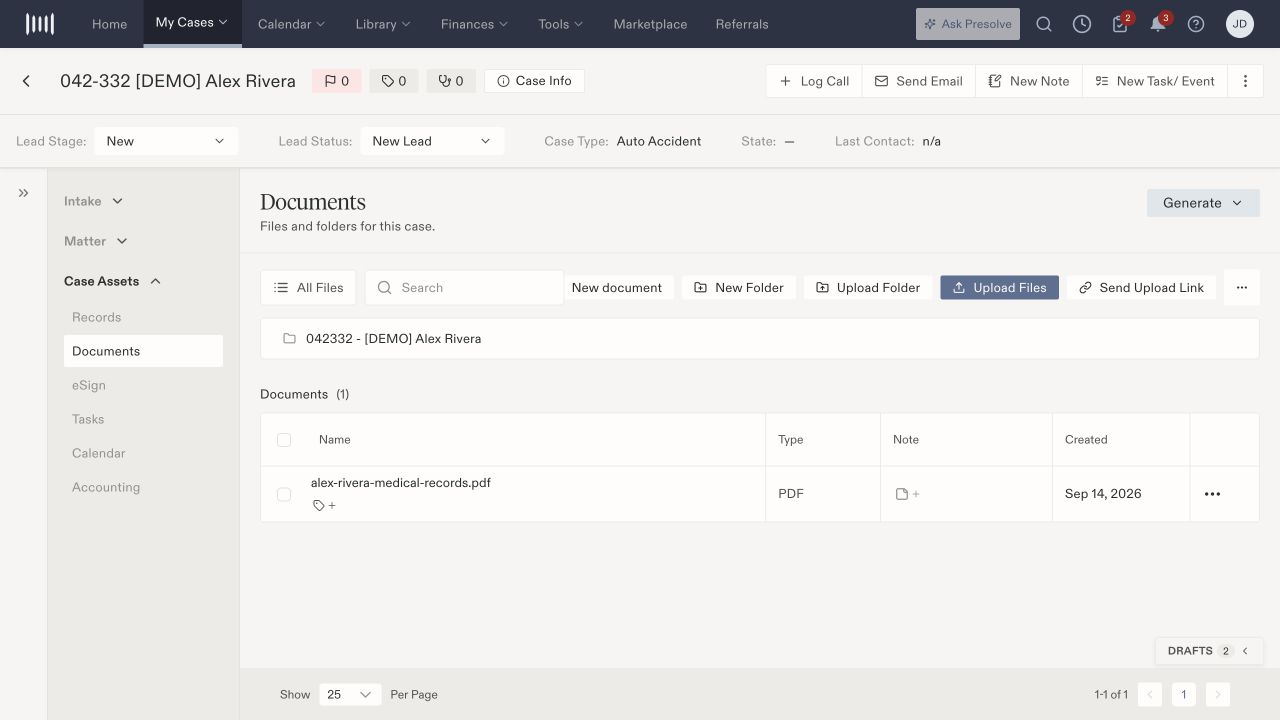Viewport: 1280px width, 720px height.
Task: Expand the sidebar with double chevron
Action: [23, 193]
